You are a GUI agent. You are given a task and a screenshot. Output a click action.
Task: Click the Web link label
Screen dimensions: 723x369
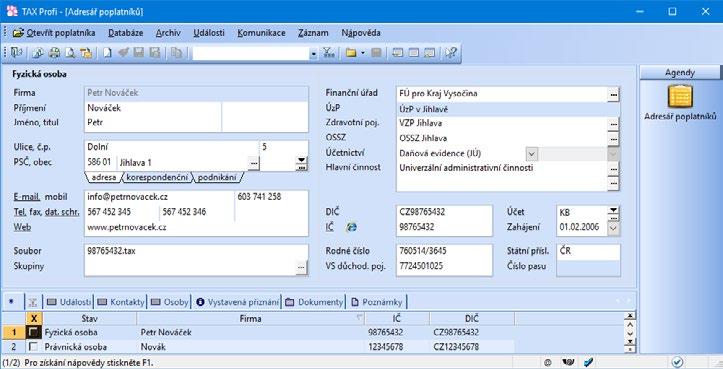22,227
